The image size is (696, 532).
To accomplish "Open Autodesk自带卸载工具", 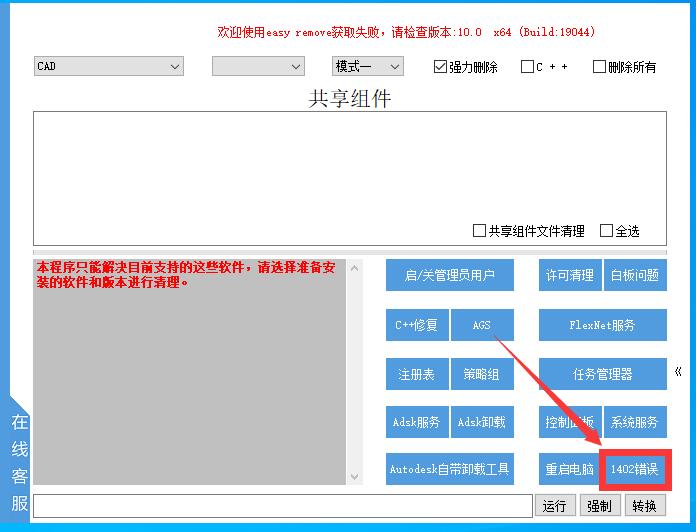I will pyautogui.click(x=449, y=469).
